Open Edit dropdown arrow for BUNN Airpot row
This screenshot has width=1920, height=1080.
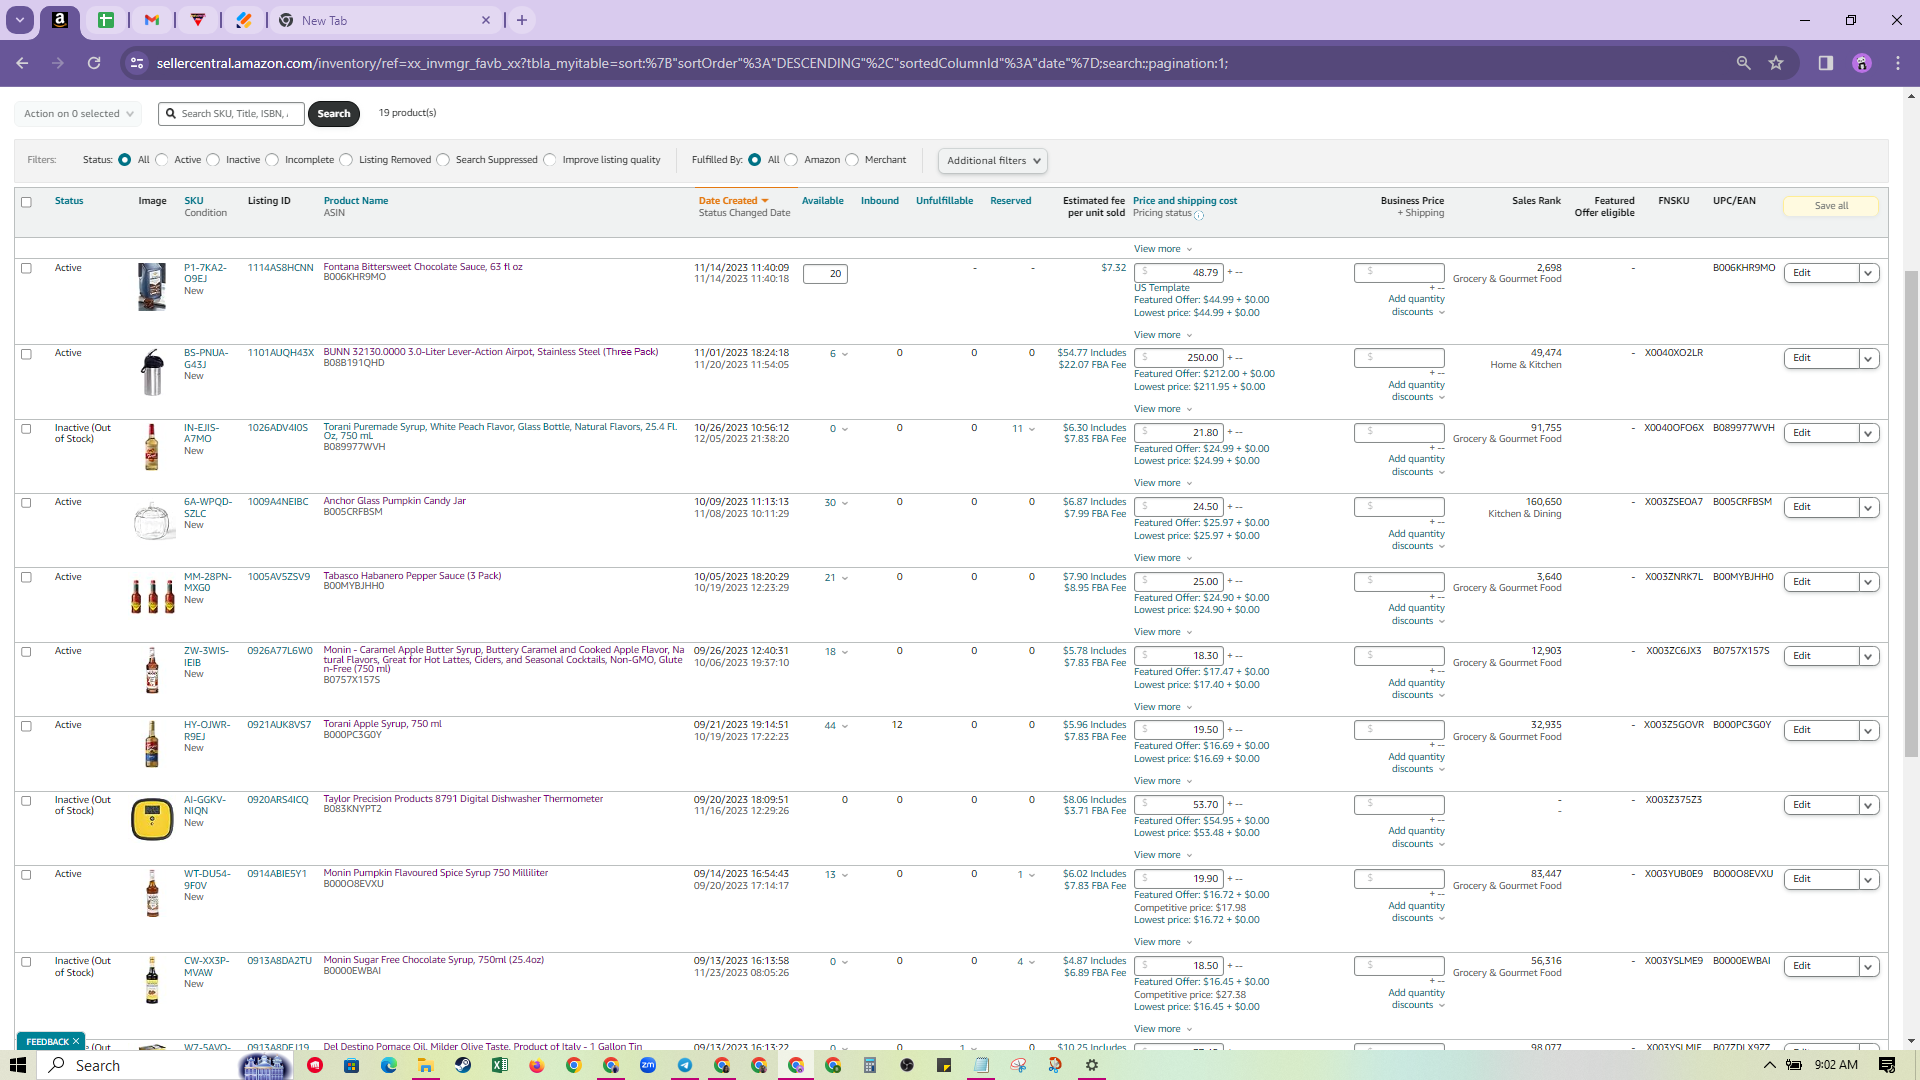[x=1868, y=358]
